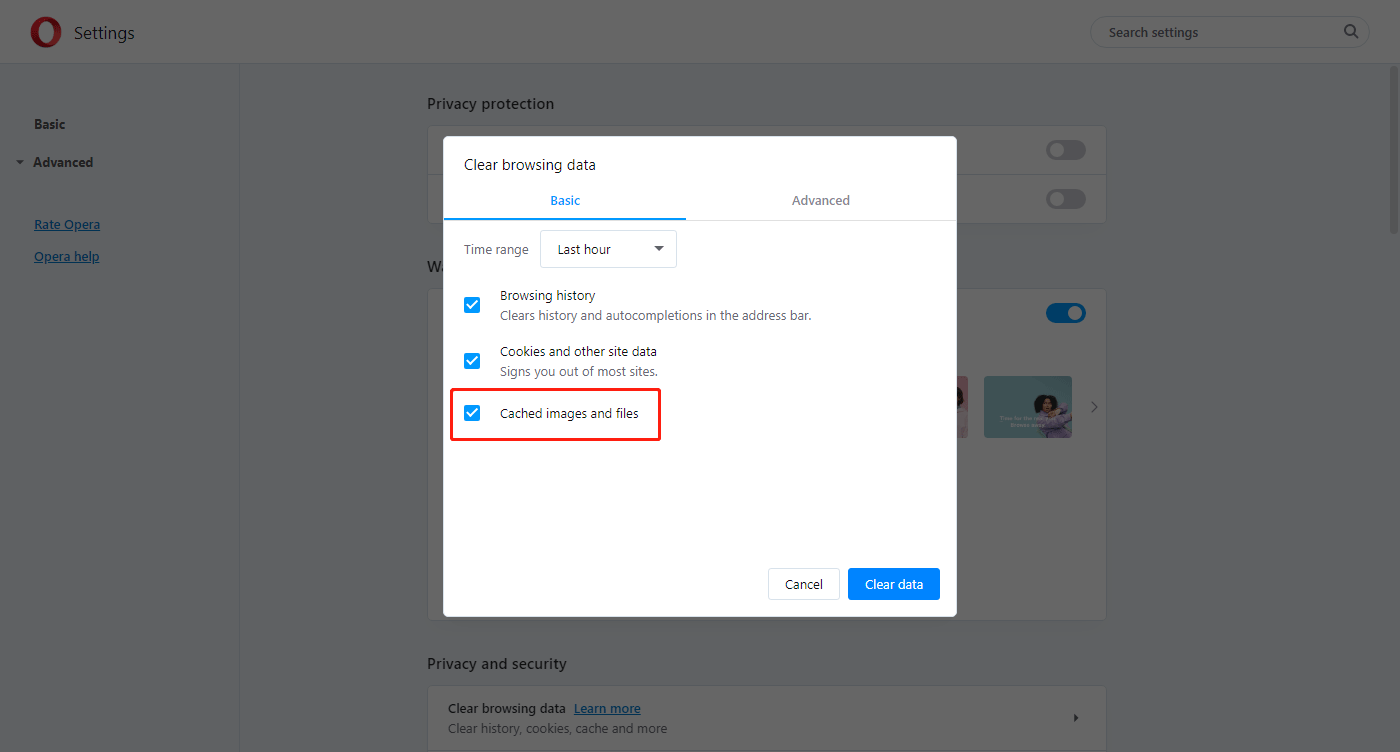1400x752 pixels.
Task: Click the Opera logo icon
Action: (45, 31)
